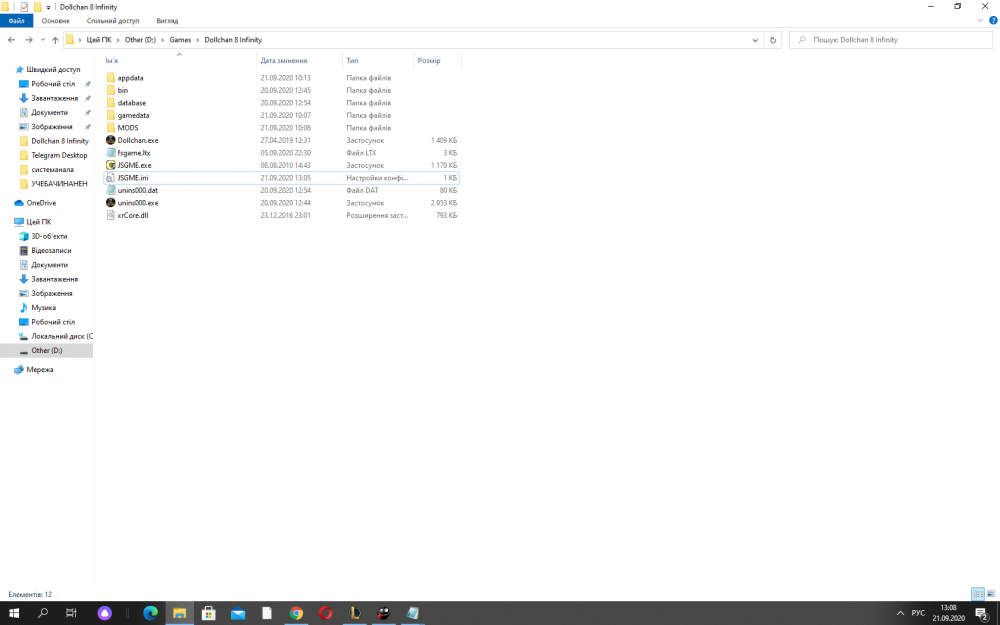1000x625 pixels.
Task: Open Google Chrome from the taskbar
Action: pos(296,613)
